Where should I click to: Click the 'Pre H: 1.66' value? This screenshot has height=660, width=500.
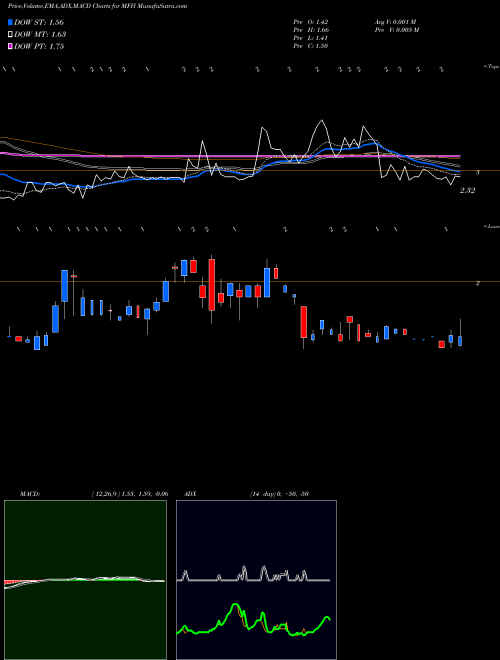click(311, 30)
